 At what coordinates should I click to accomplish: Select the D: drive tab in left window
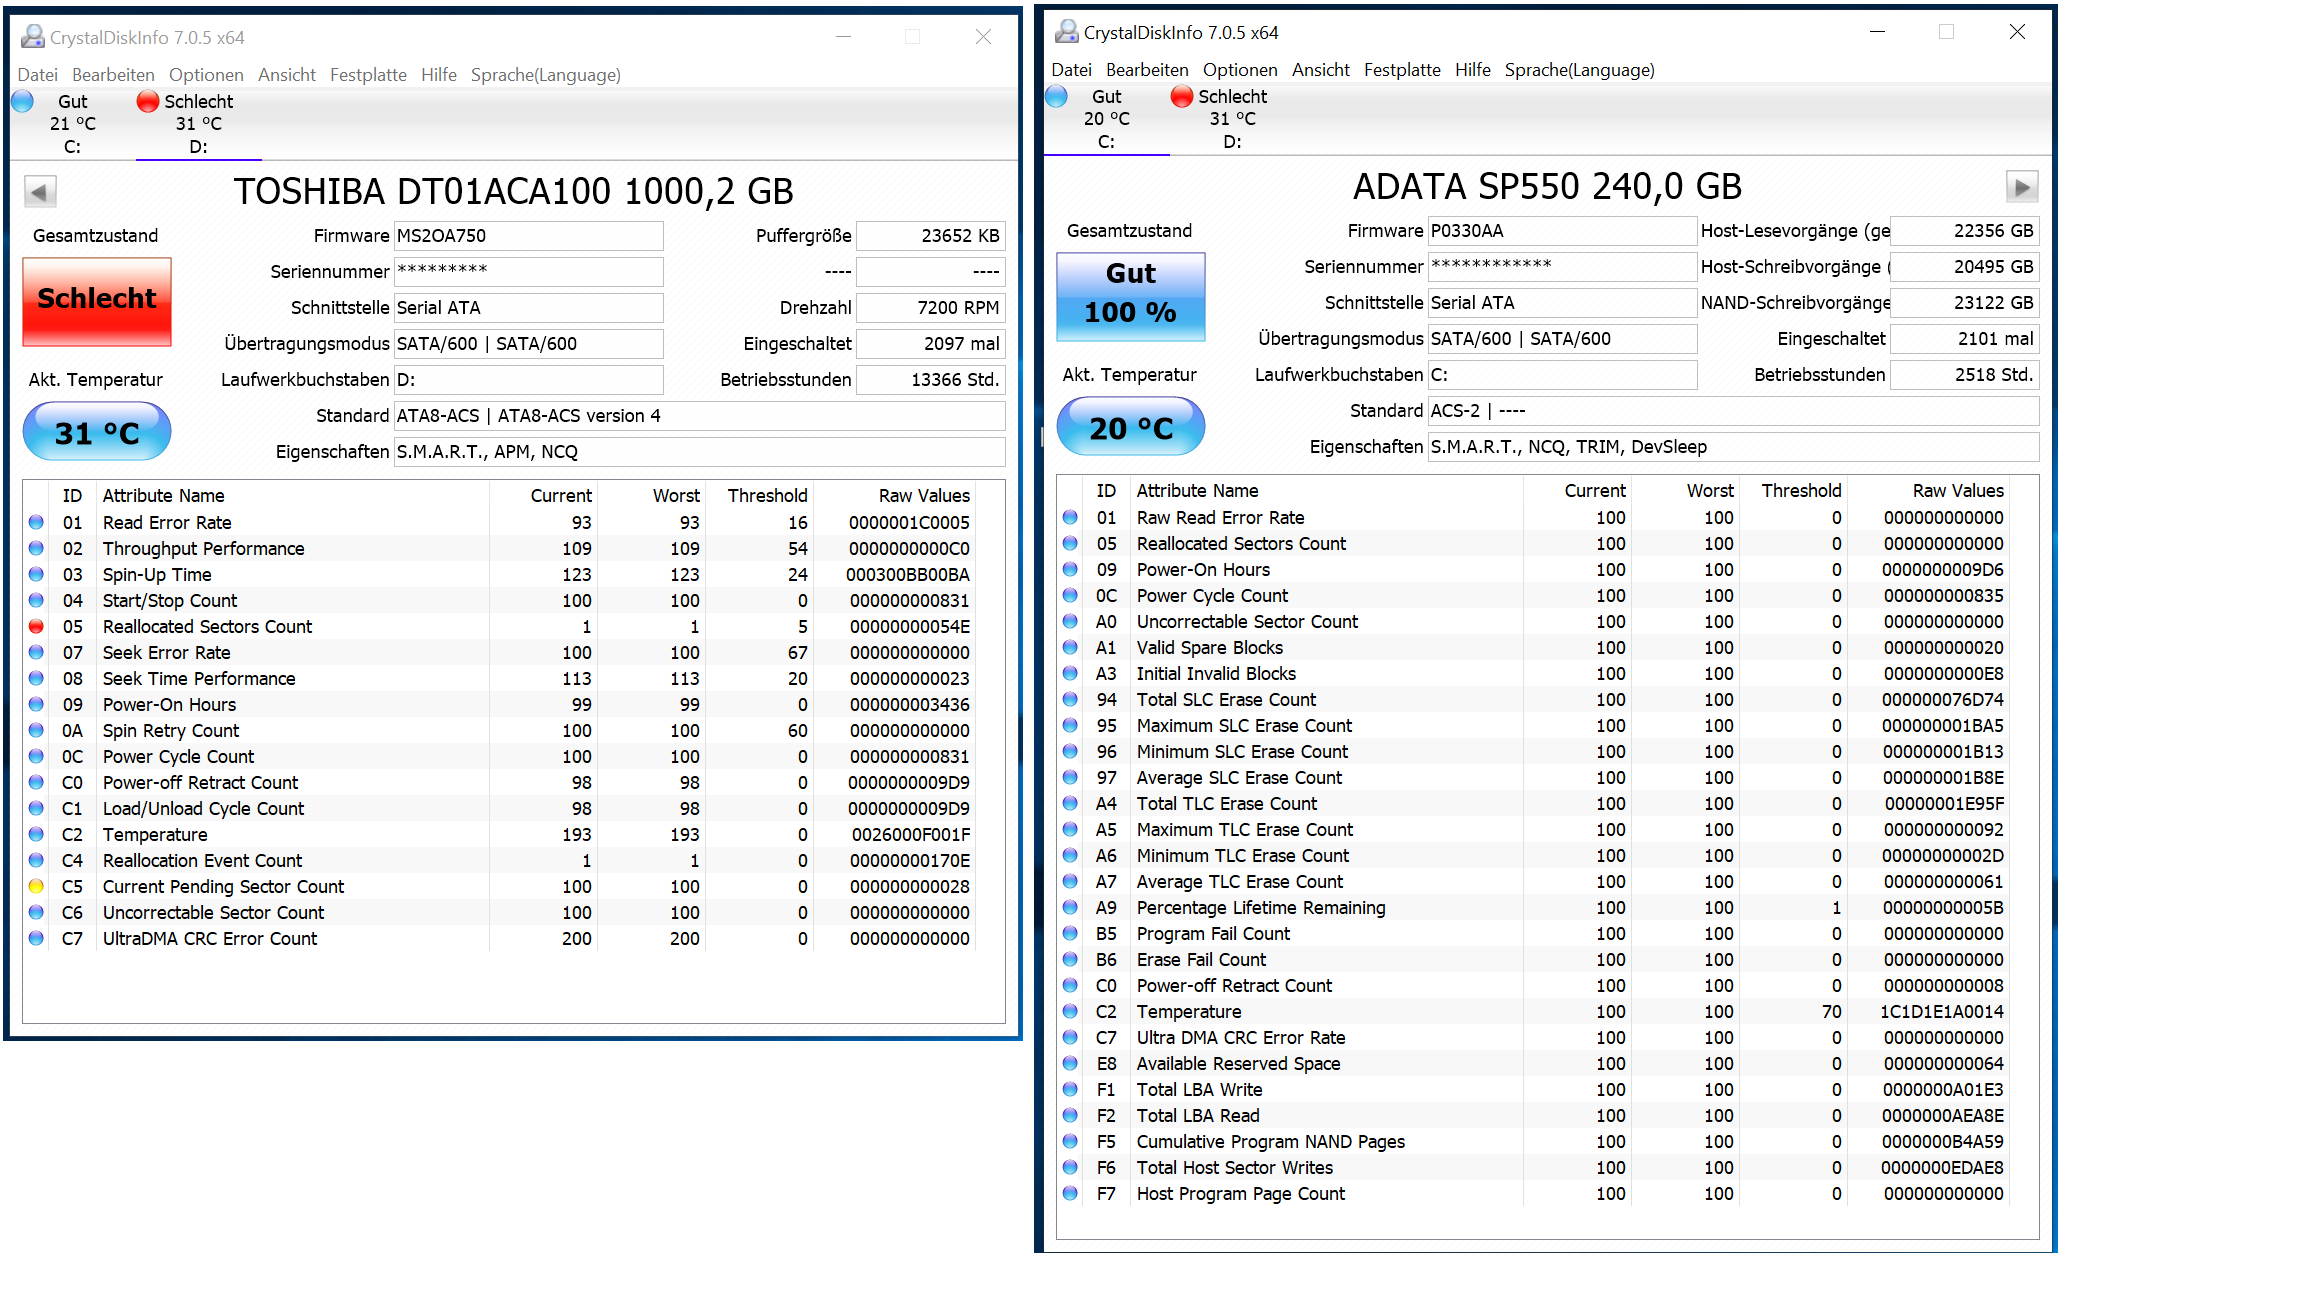click(x=198, y=146)
